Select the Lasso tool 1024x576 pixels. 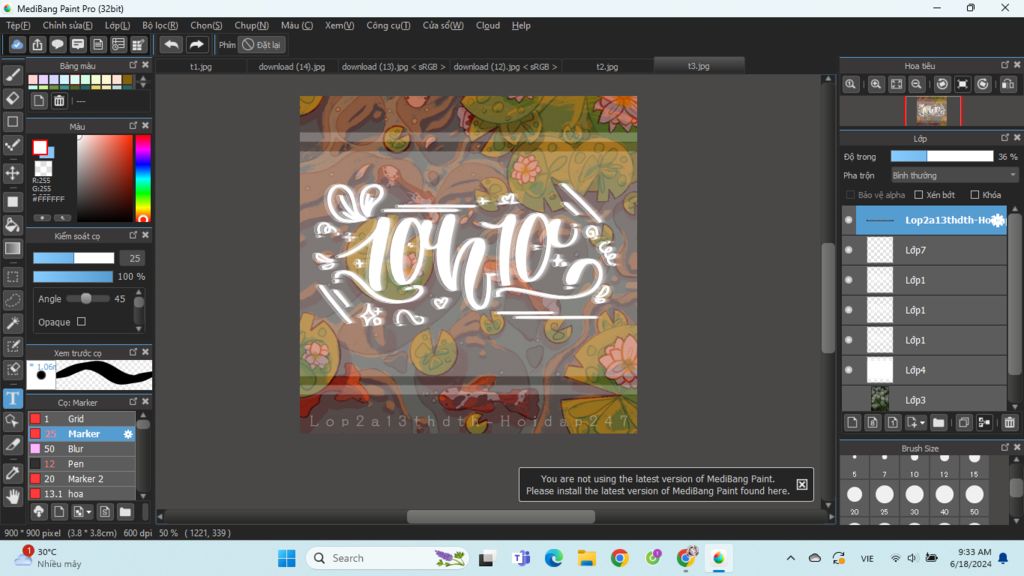point(12,300)
